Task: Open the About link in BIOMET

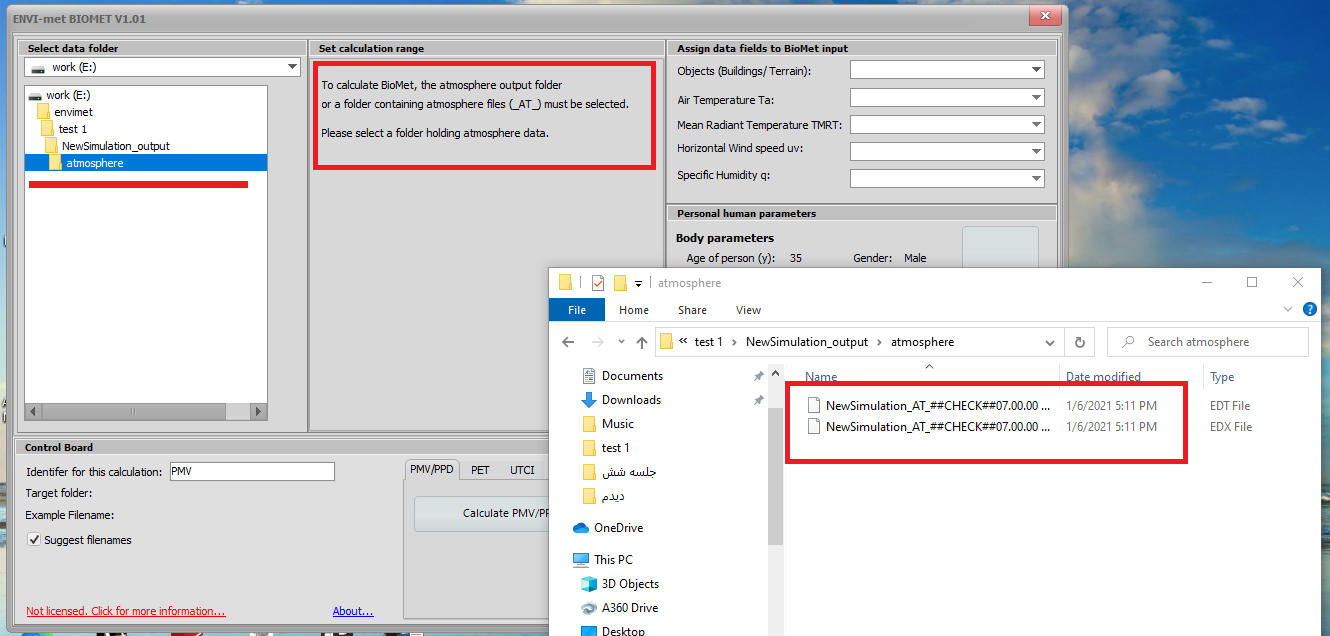Action: click(353, 611)
